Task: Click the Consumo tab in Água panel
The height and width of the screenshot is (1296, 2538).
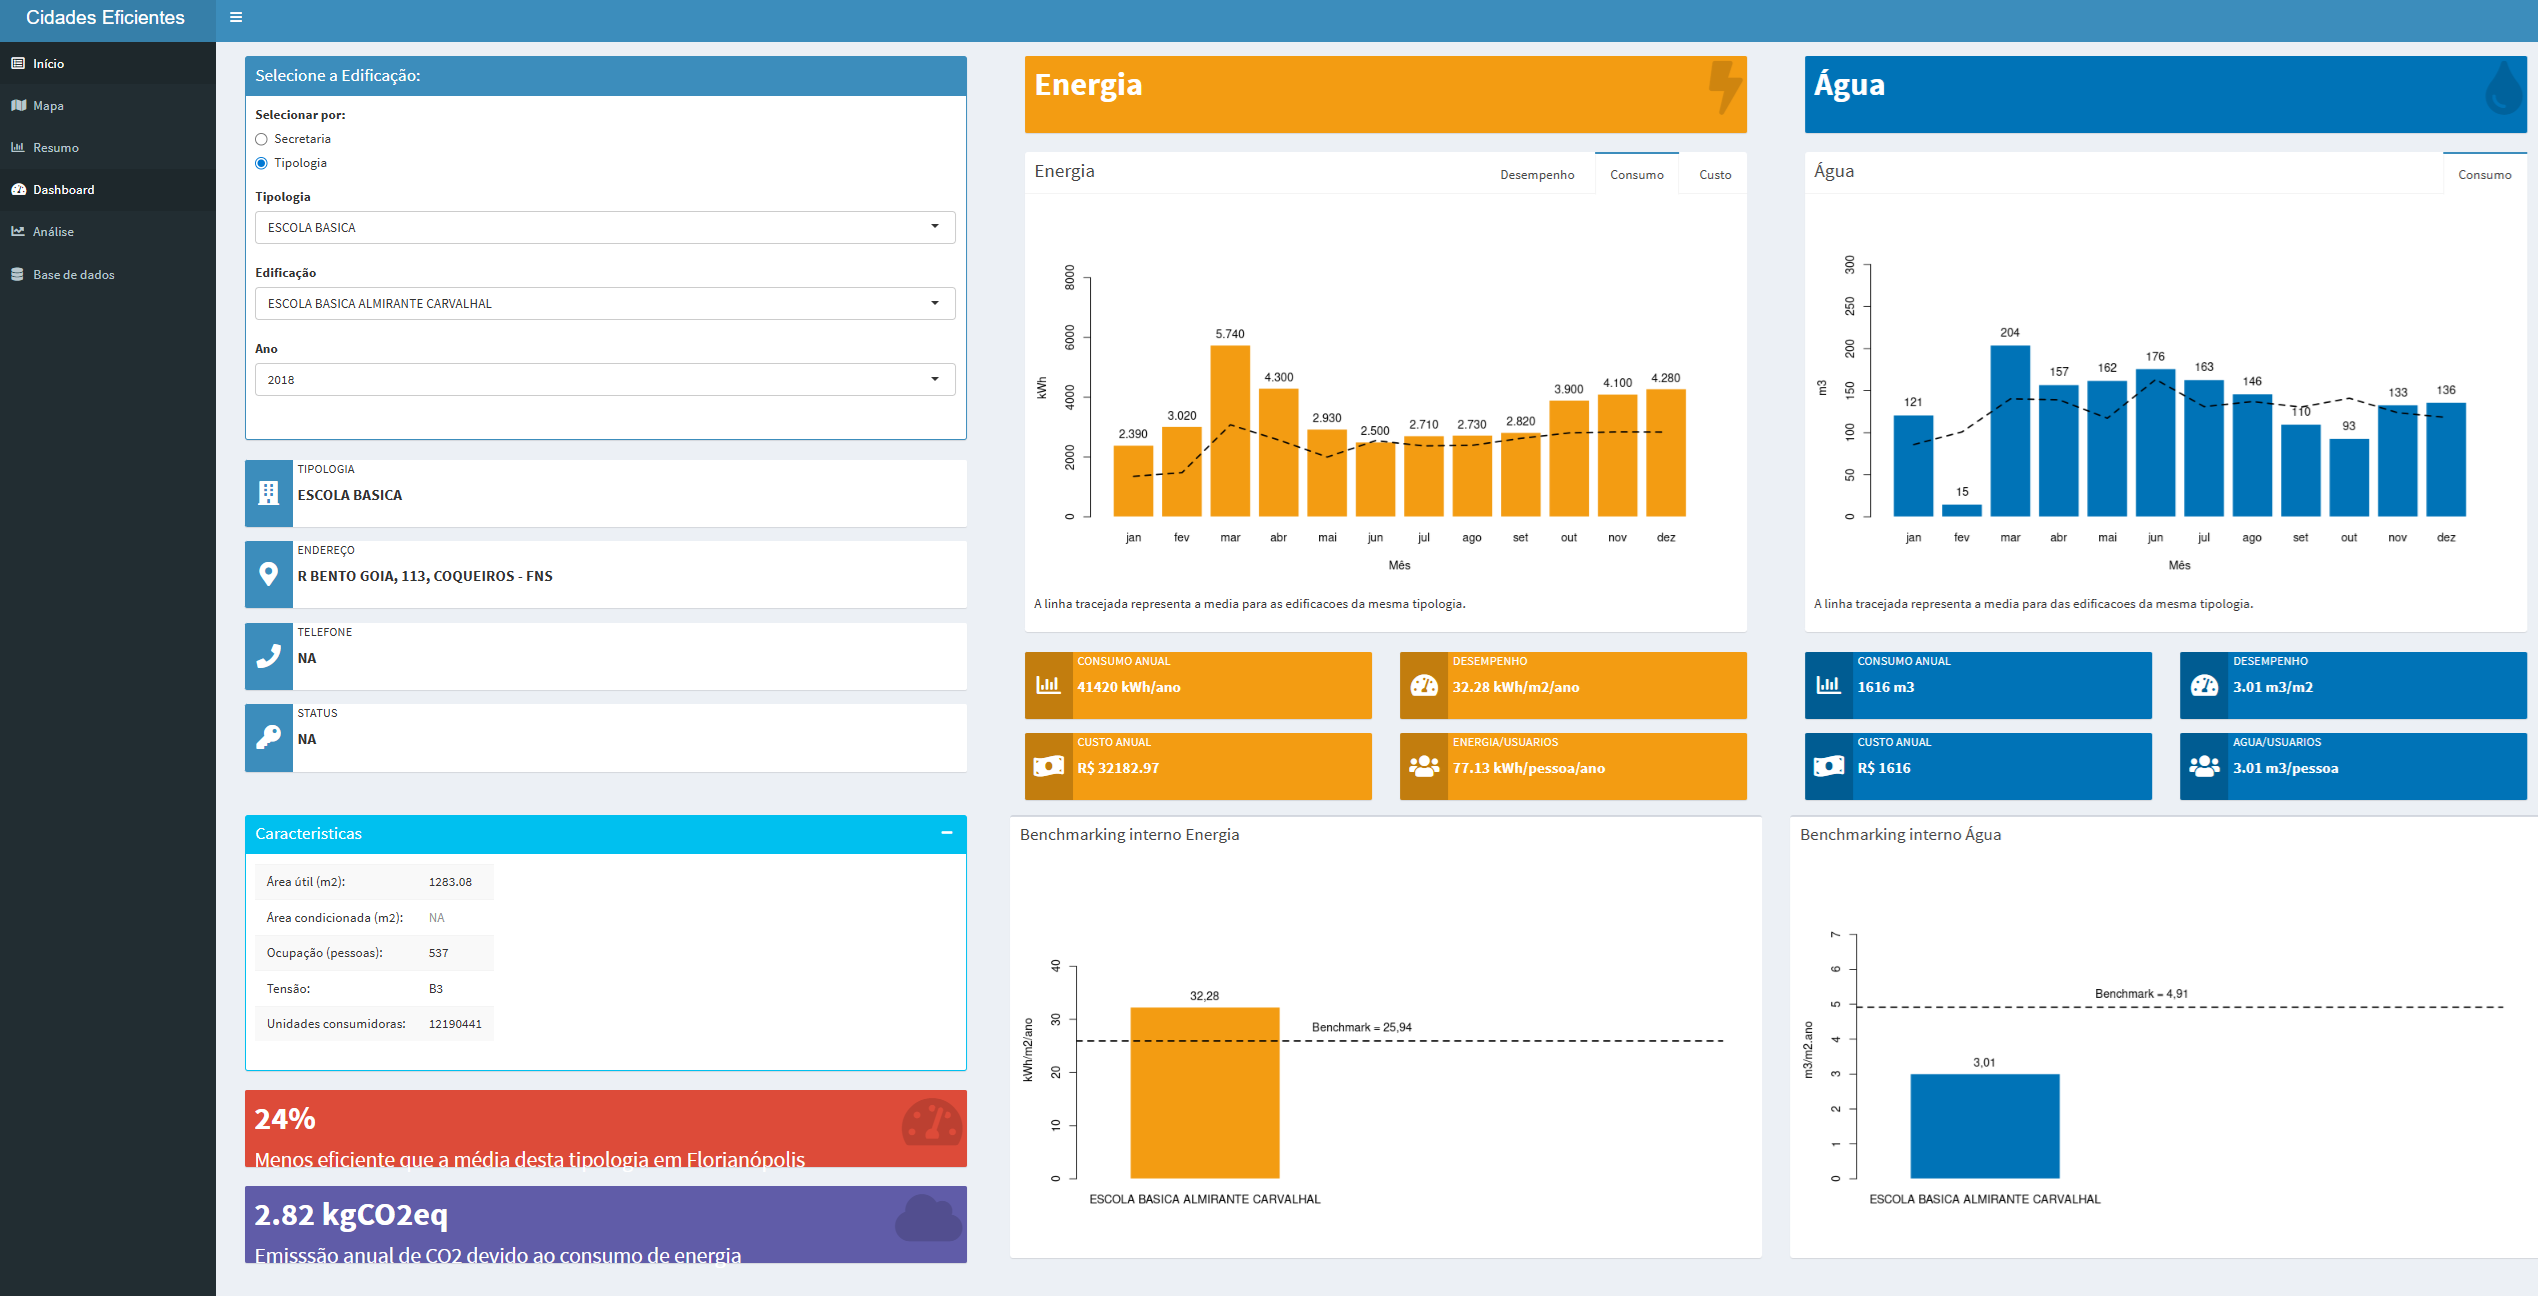Action: coord(2484,175)
